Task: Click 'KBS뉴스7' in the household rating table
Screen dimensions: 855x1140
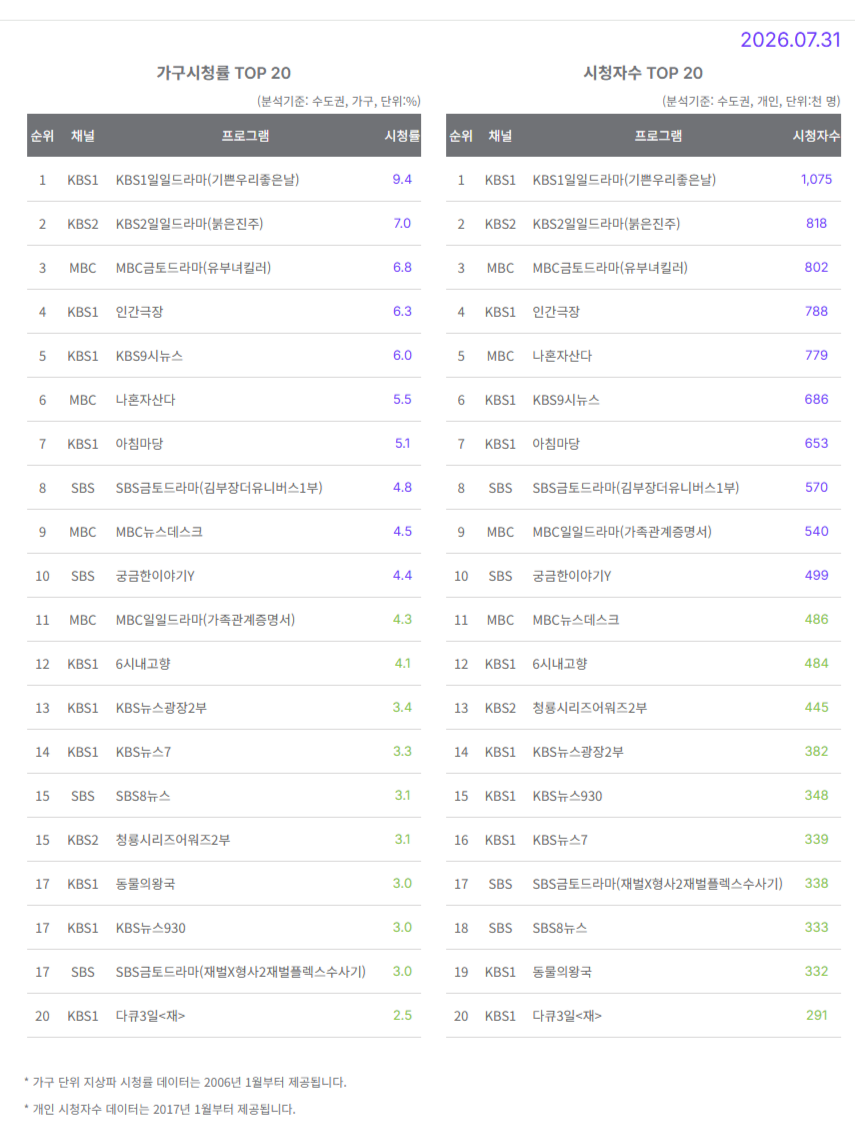Action: 143,752
